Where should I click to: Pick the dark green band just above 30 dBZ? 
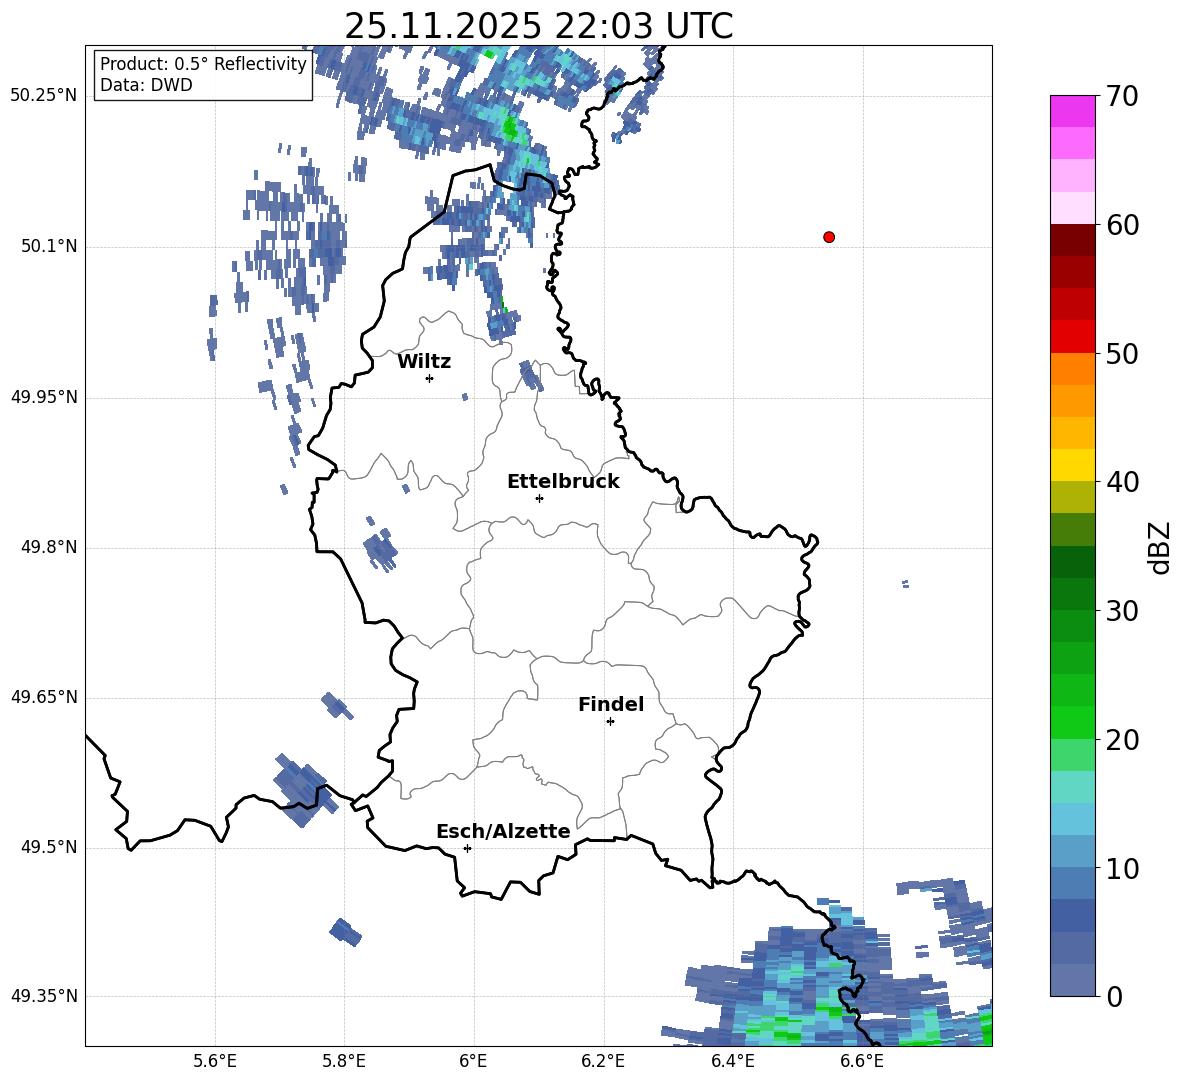click(1072, 594)
